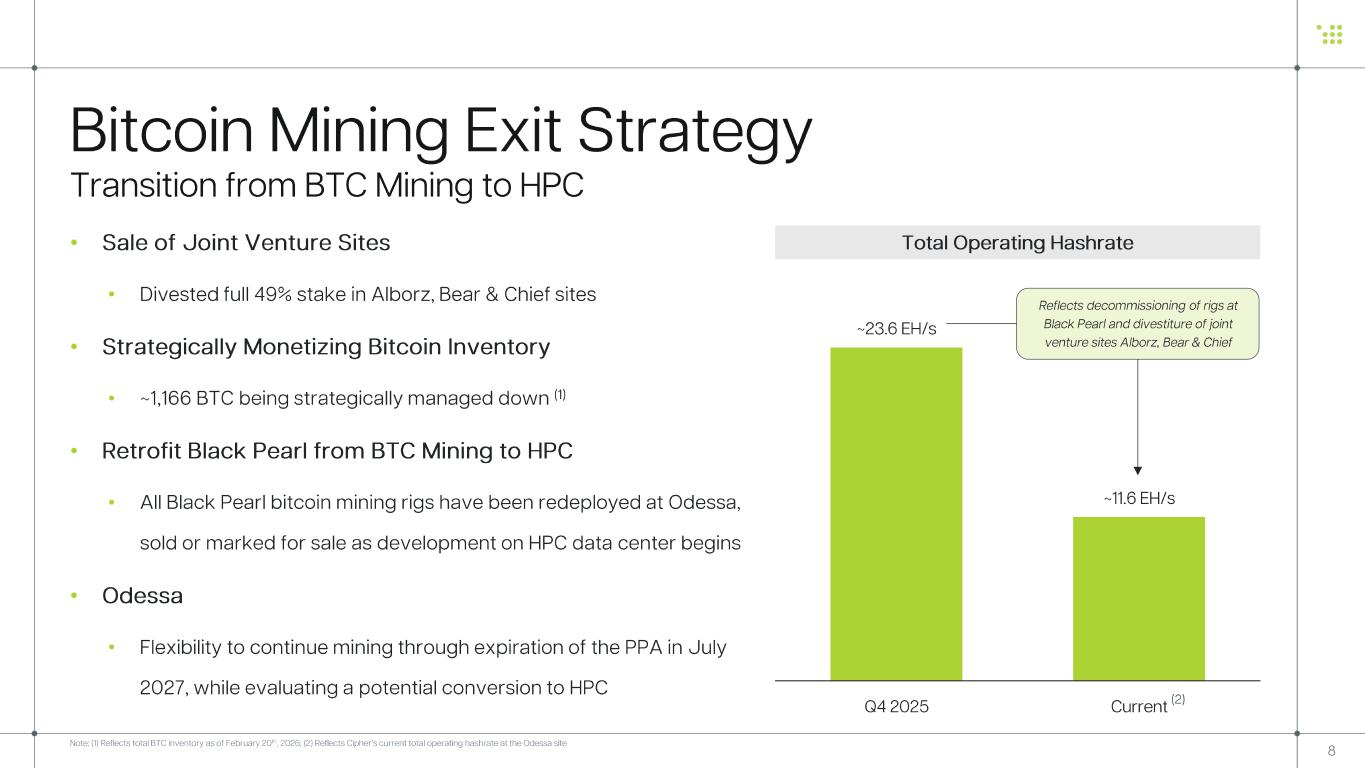Click the decommissioning callout box

click(1137, 324)
